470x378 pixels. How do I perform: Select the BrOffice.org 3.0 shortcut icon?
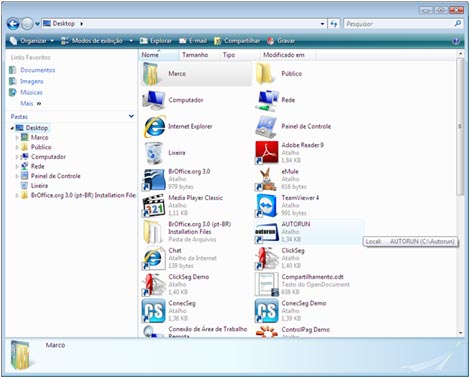point(154,179)
